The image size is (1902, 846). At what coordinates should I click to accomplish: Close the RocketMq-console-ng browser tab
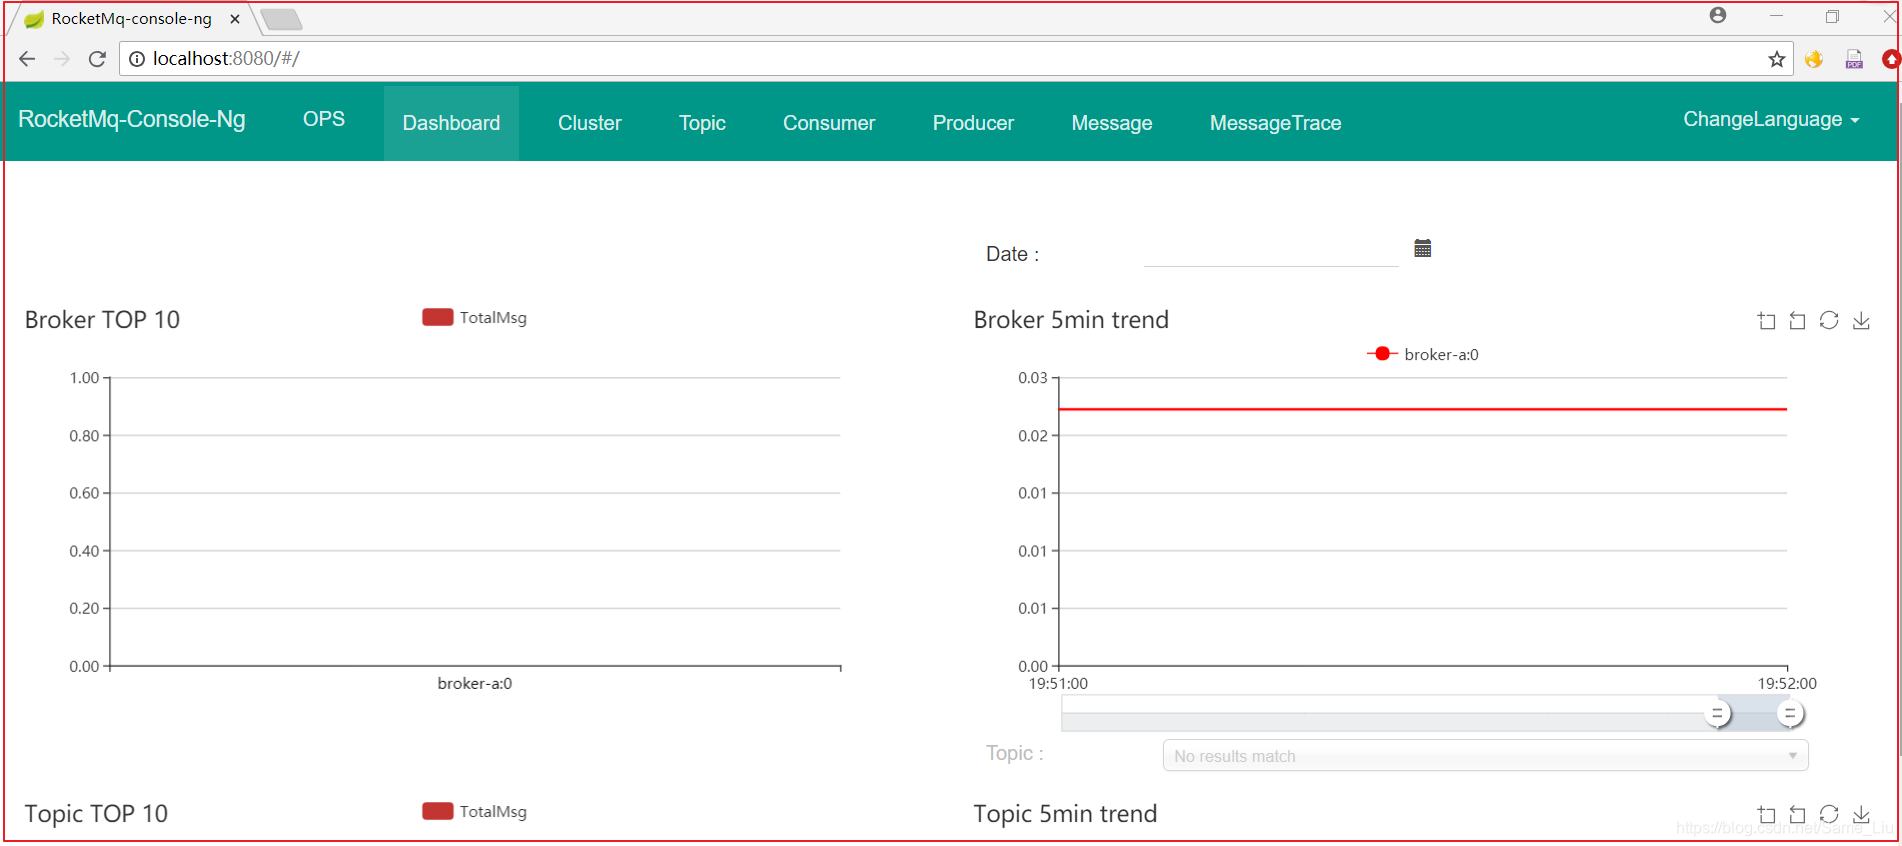click(x=235, y=19)
